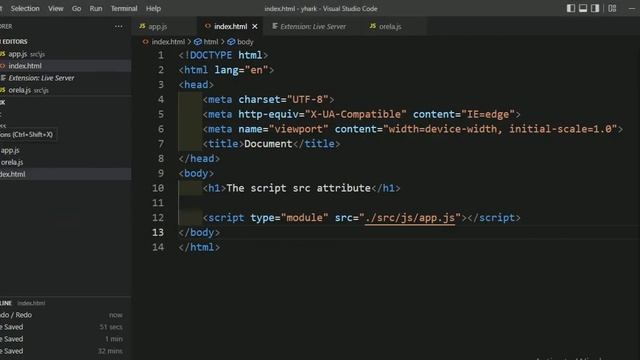Select the Saved entry from 1 min
This screenshot has width=640, height=360.
coord(65,339)
